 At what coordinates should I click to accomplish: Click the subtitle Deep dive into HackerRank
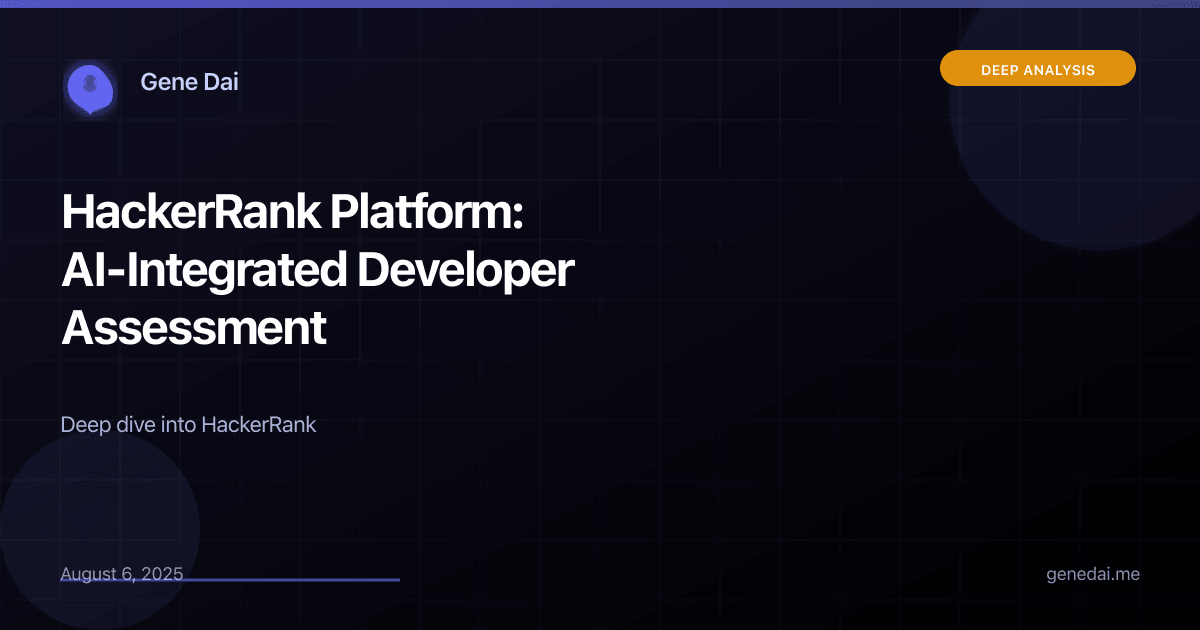(x=188, y=424)
